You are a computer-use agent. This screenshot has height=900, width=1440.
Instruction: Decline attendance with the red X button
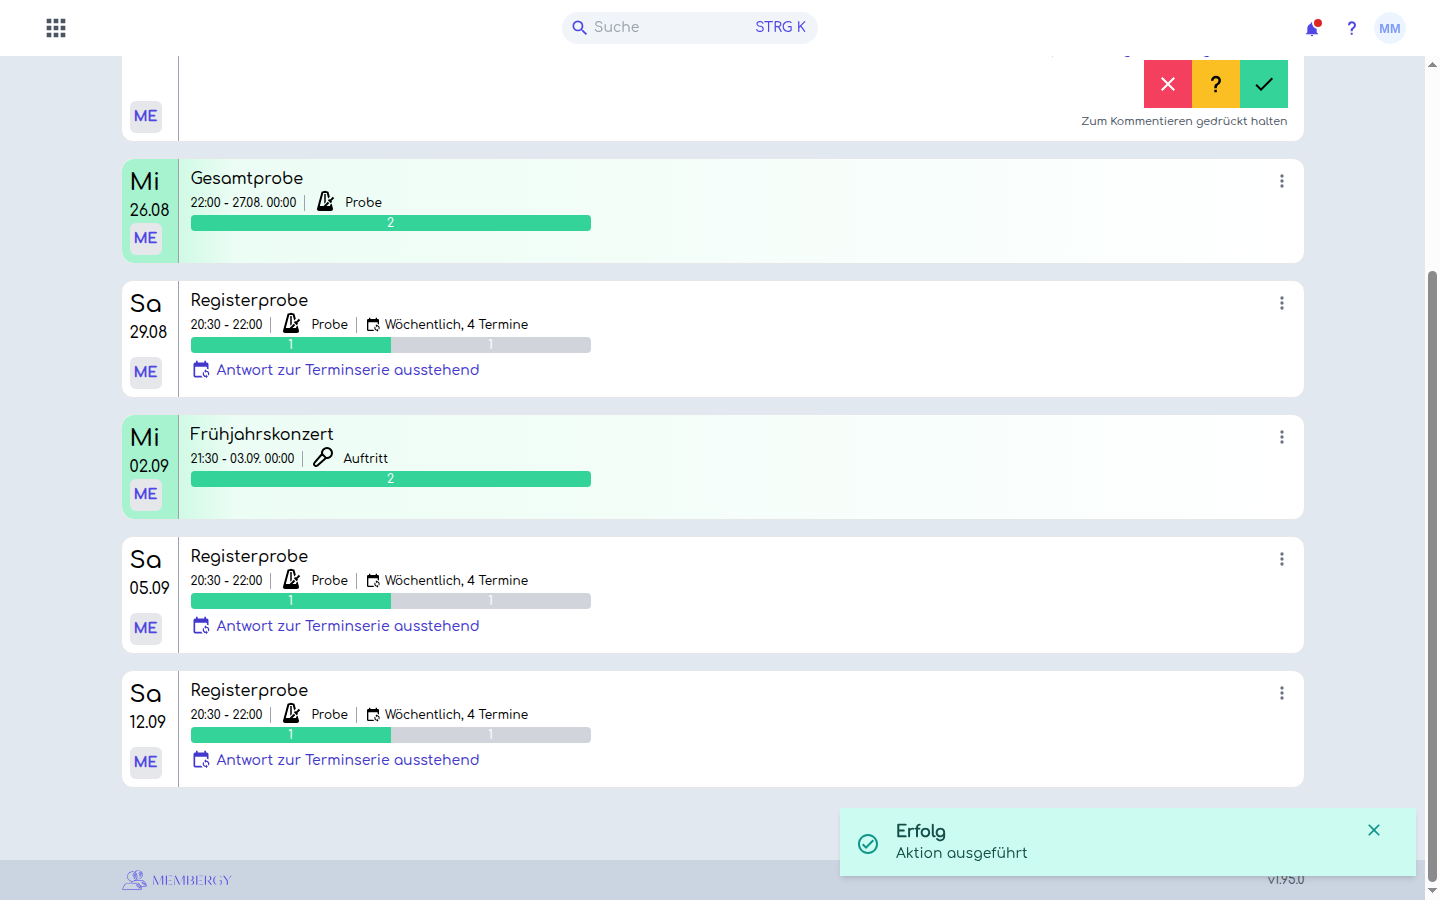1168,84
